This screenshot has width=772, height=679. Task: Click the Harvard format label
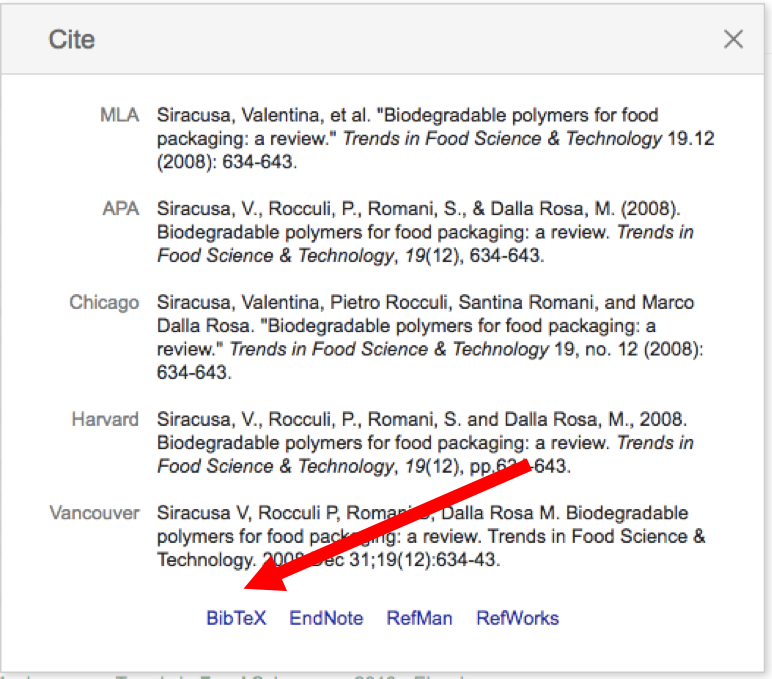(105, 419)
